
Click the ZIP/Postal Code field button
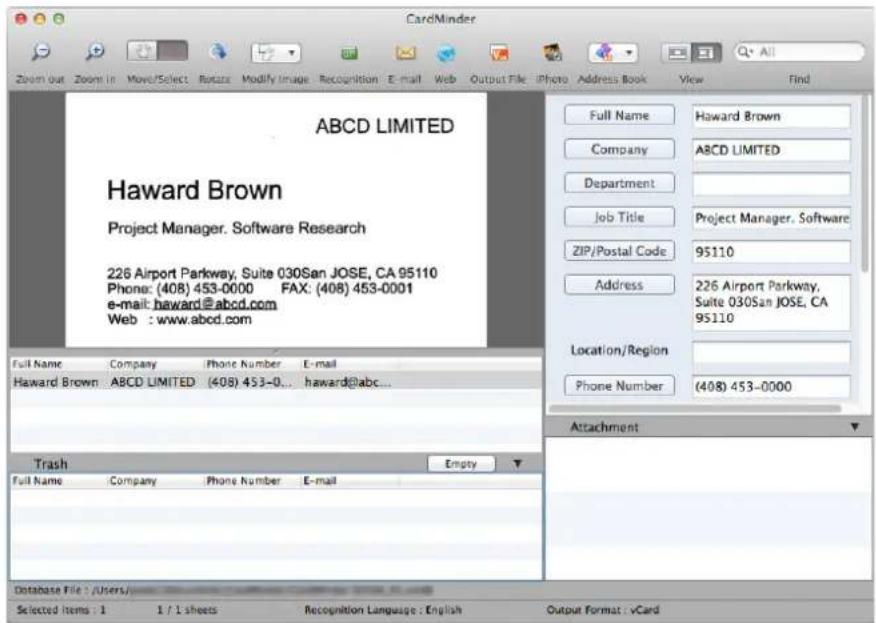(619, 251)
